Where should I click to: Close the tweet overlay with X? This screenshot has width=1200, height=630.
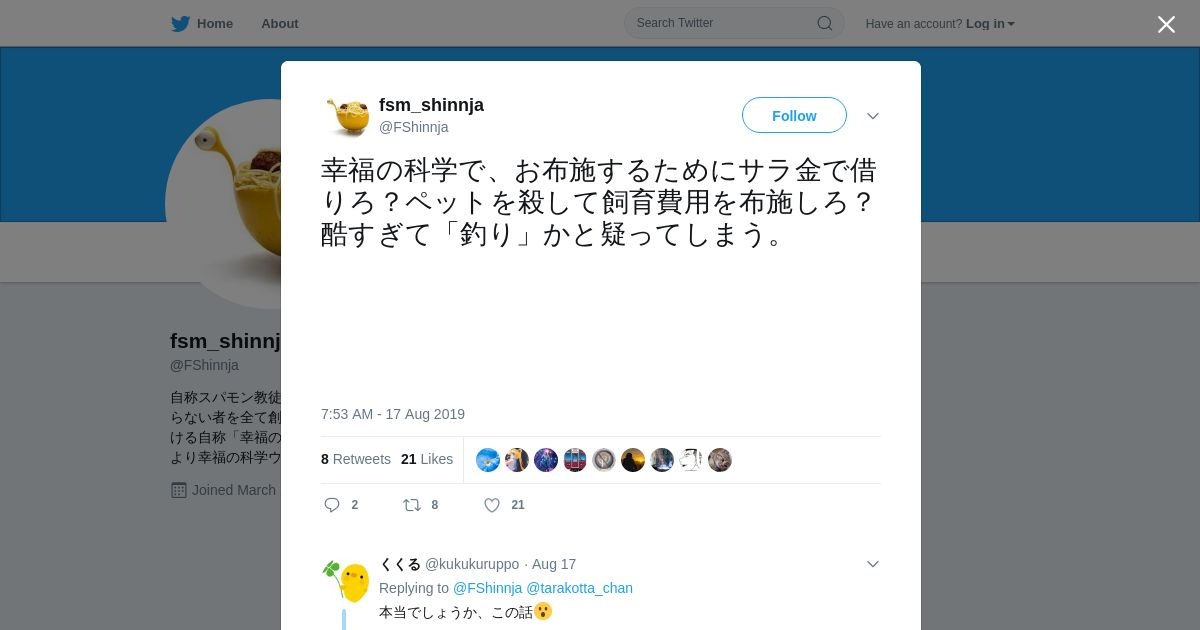coord(1166,24)
